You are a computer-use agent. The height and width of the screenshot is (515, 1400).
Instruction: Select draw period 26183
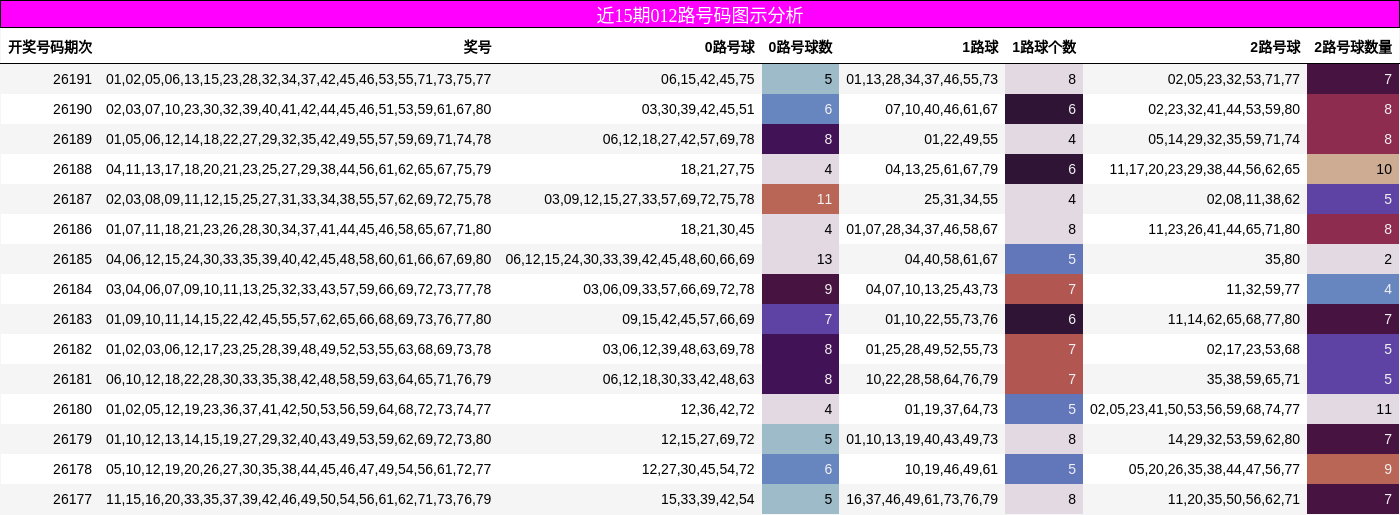72,319
